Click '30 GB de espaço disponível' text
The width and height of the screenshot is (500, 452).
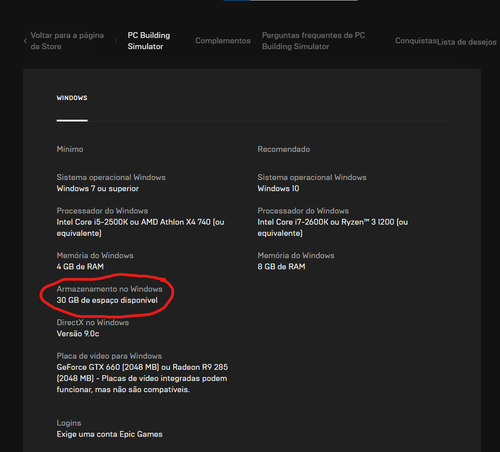(107, 300)
